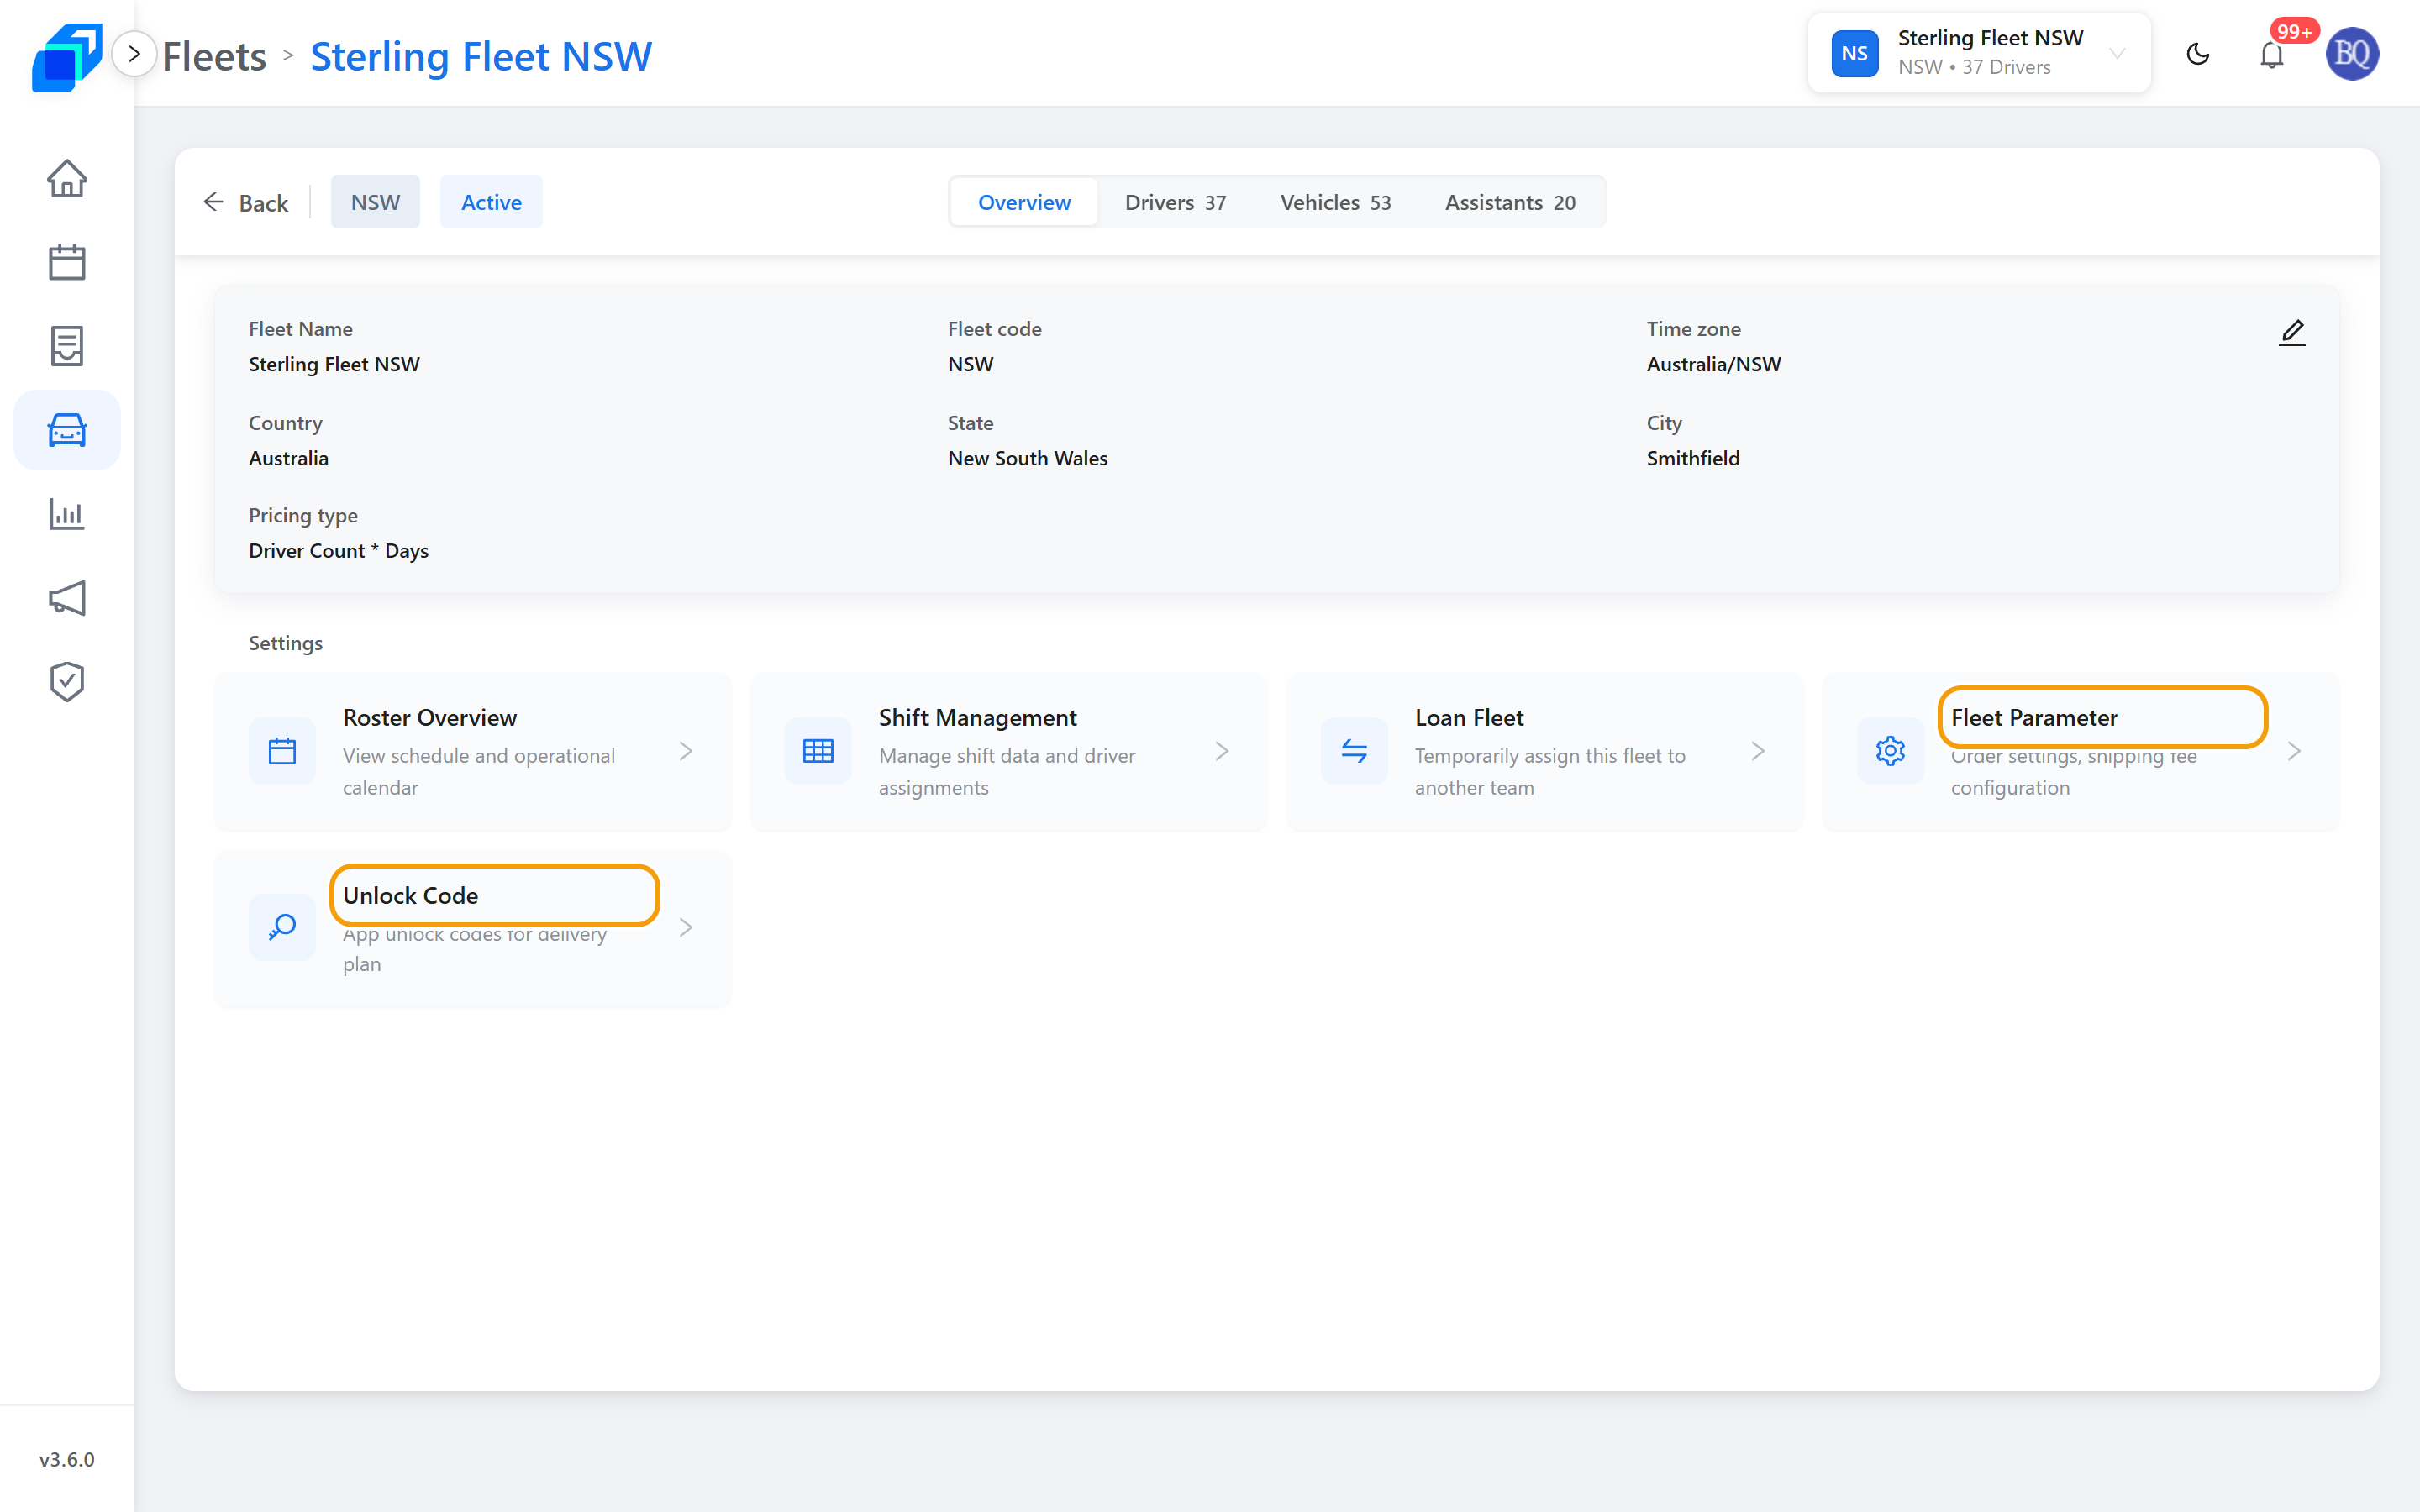Open the shield check icon in sidebar
Screen dimensions: 2420x1512
pyautogui.click(x=67, y=682)
